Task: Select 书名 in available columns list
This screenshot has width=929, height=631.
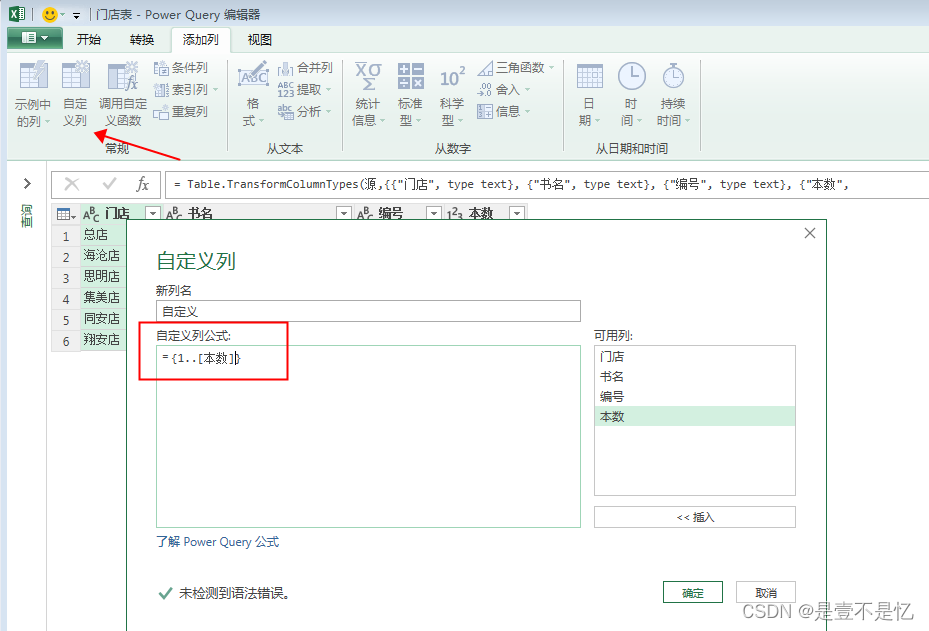Action: [694, 377]
